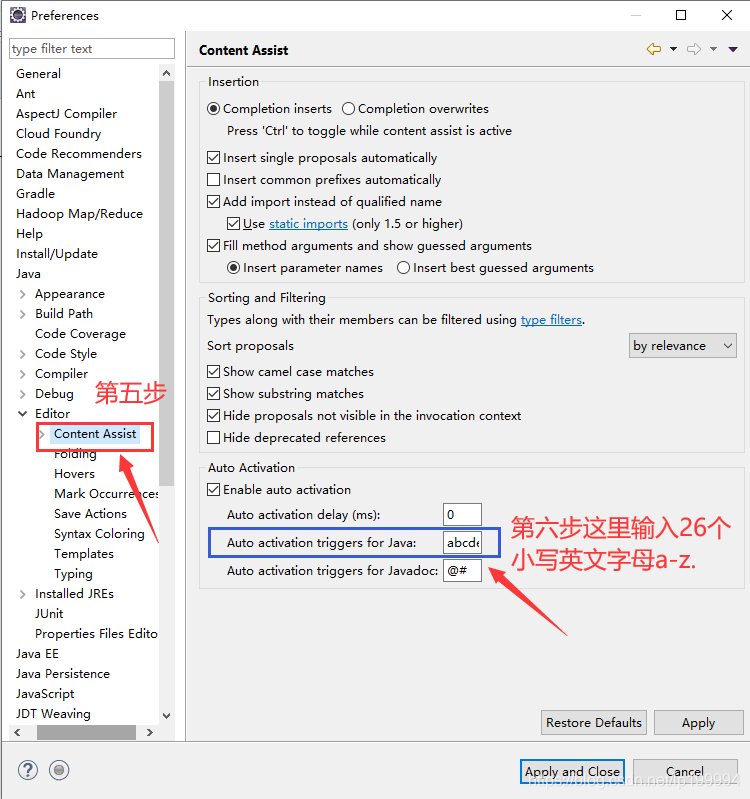The image size is (750, 799).
Task: Click tree vertical scrollbar down arrow
Action: [x=166, y=715]
